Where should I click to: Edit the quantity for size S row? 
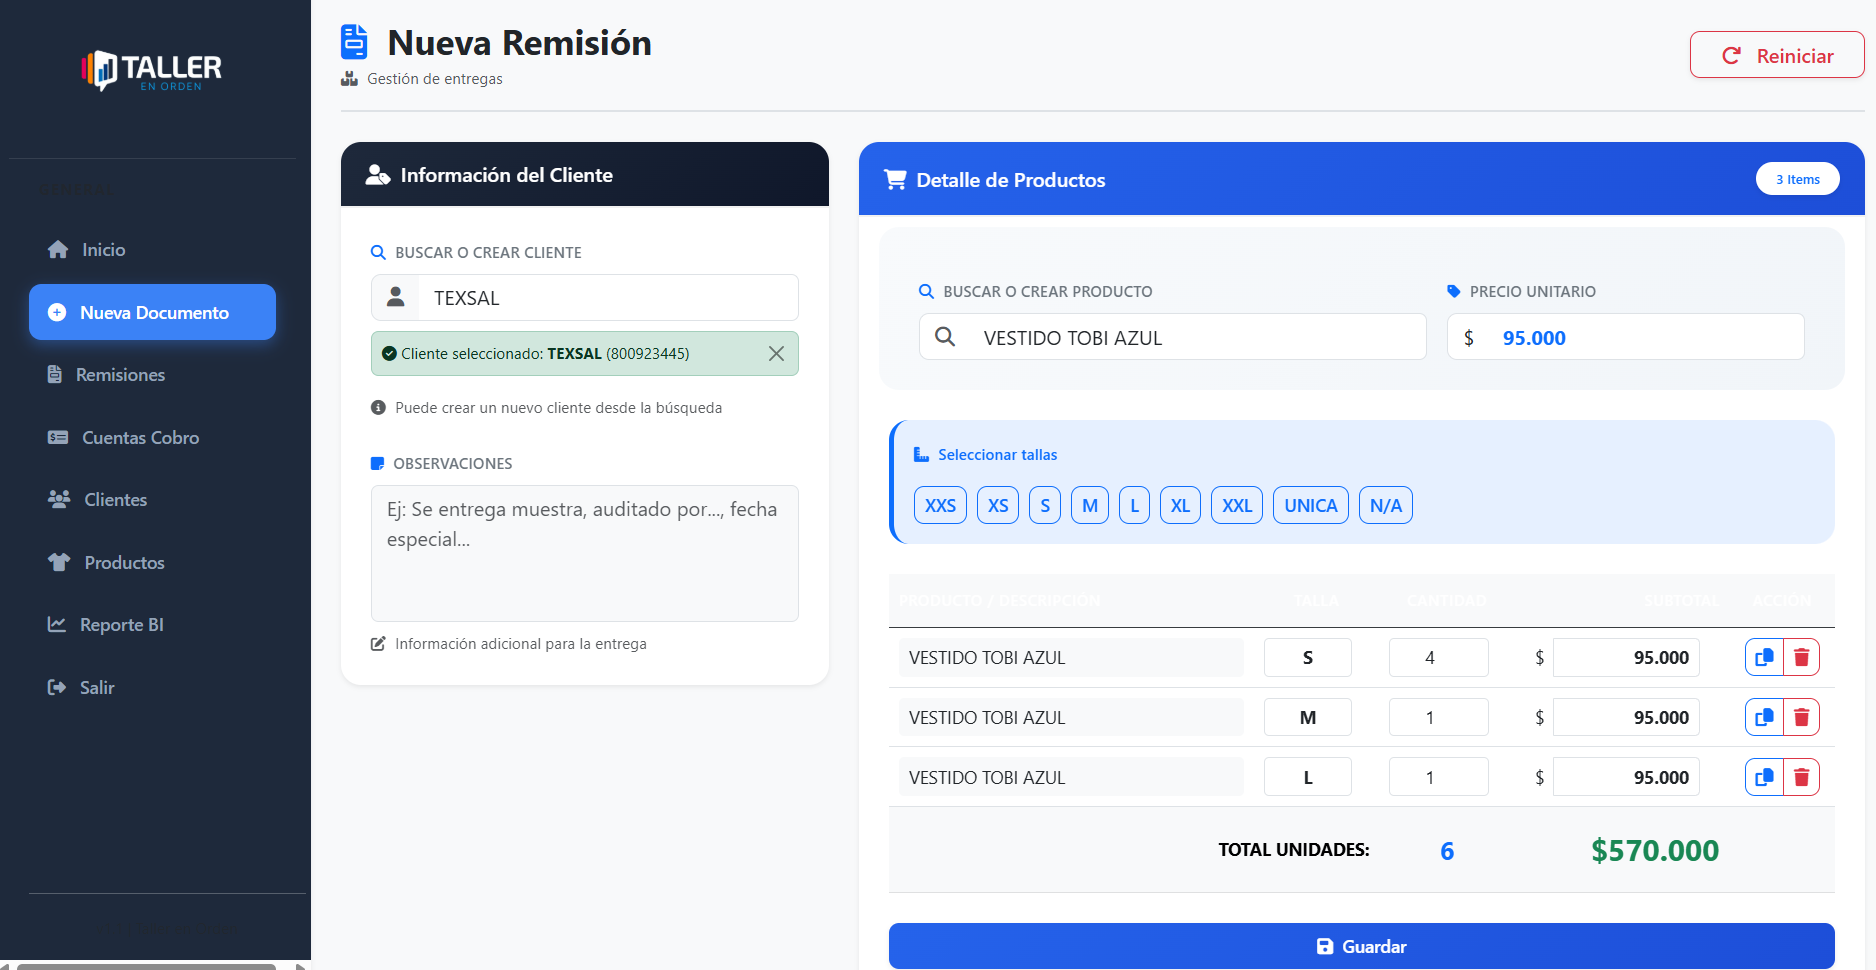1438,658
